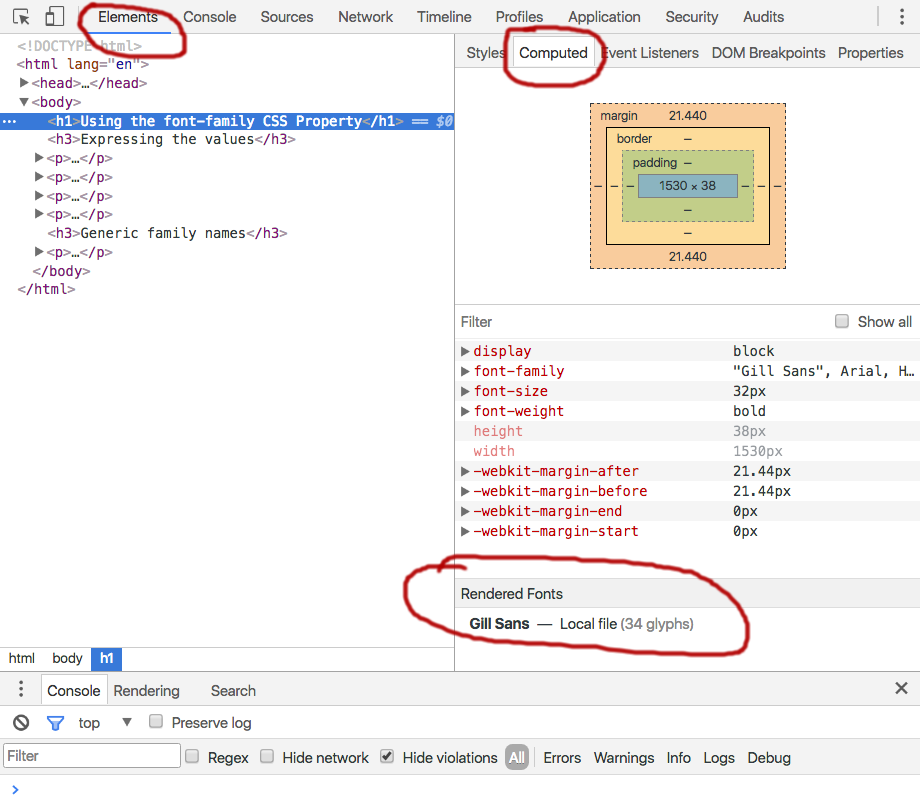Toggle the device toolbar icon
The width and height of the screenshot is (920, 807).
click(55, 16)
